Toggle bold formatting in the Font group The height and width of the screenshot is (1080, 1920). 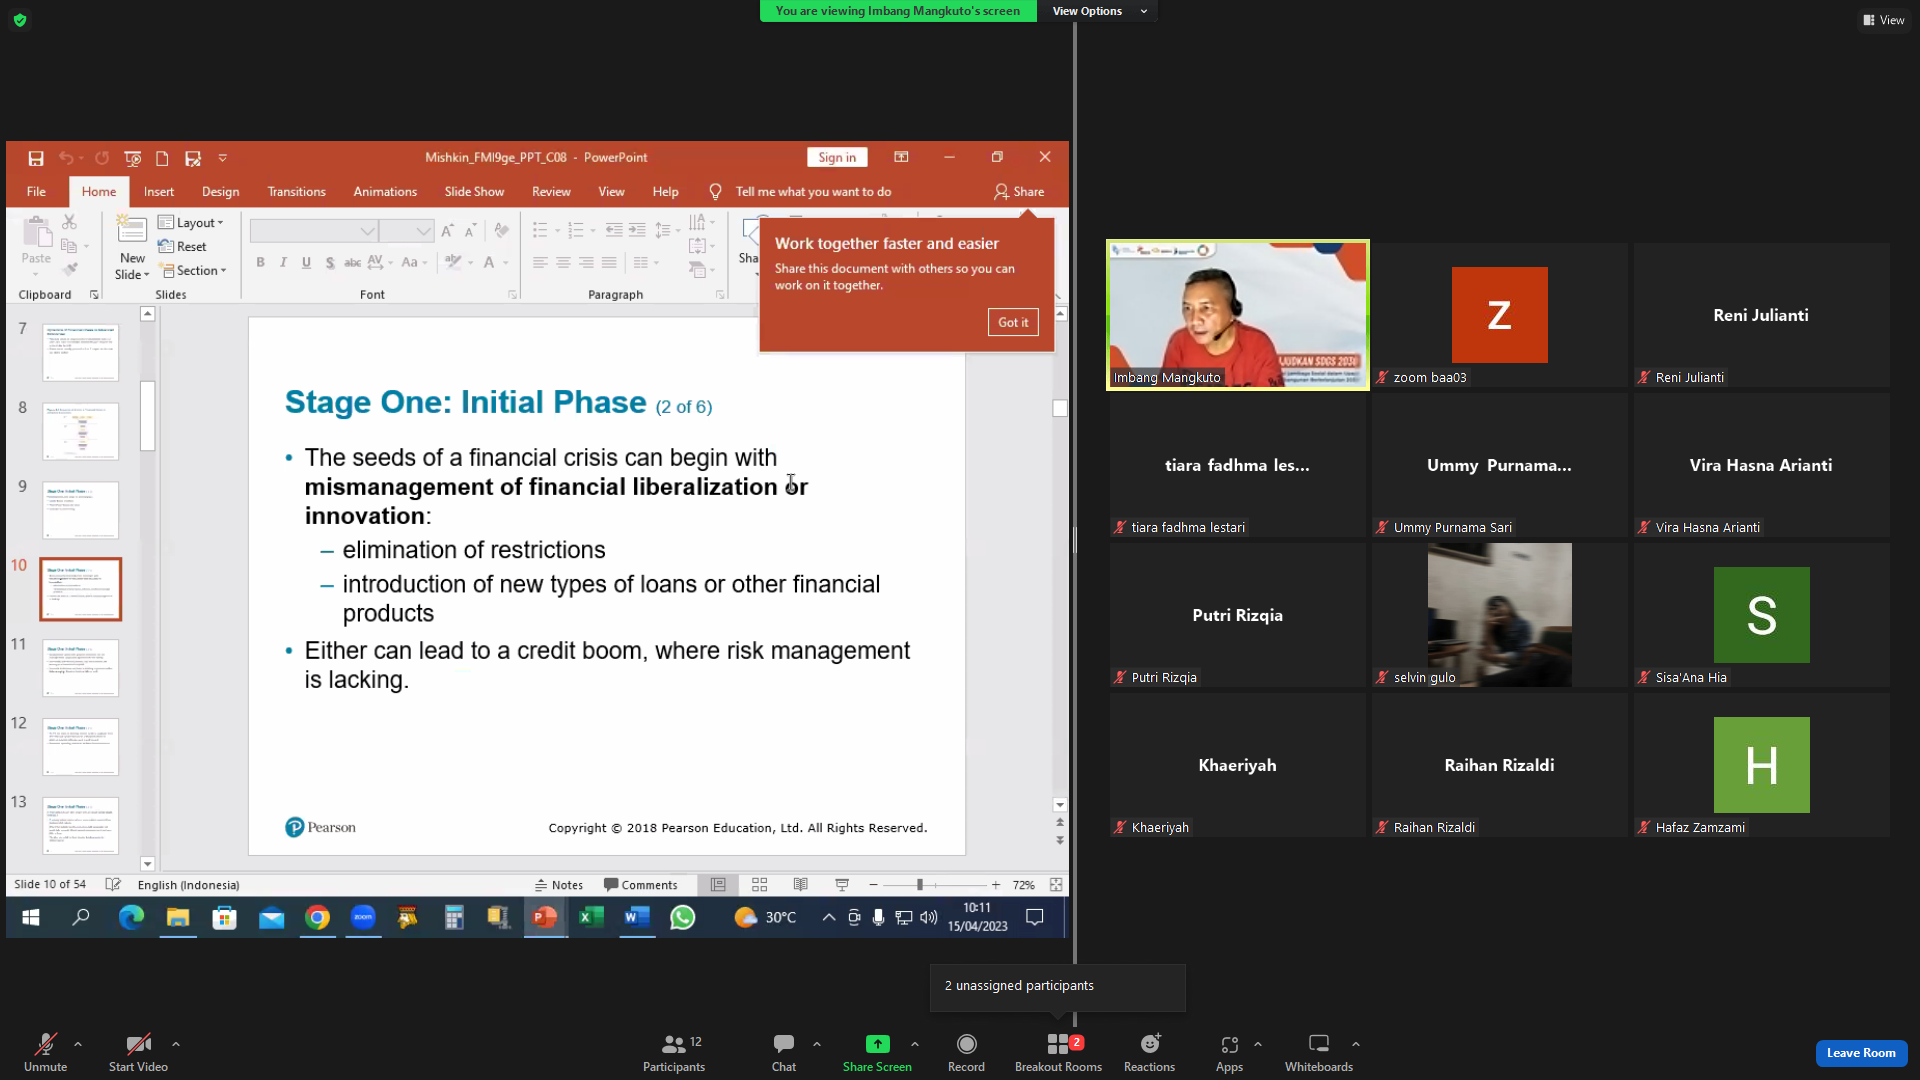click(260, 263)
